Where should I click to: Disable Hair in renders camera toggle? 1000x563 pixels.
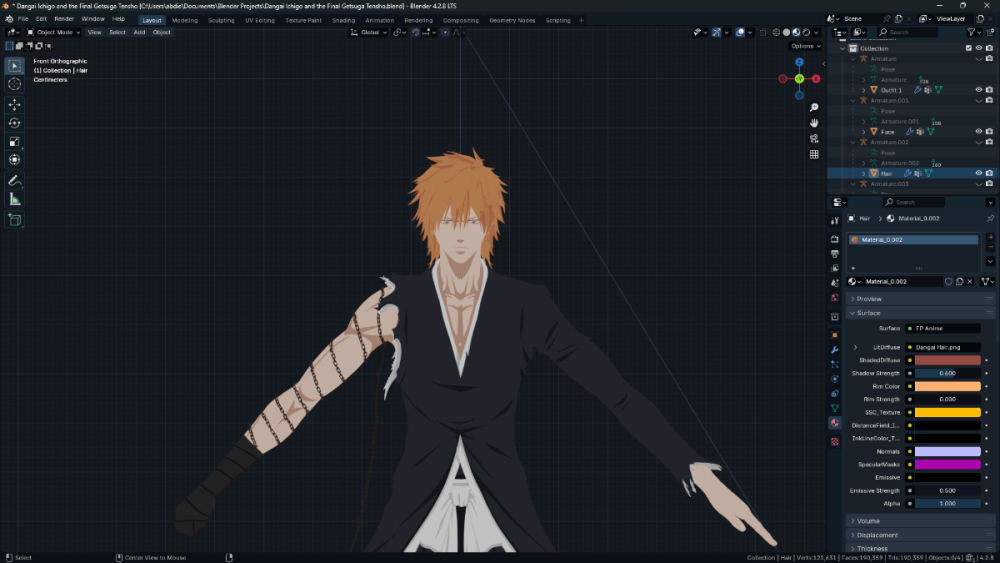point(989,173)
